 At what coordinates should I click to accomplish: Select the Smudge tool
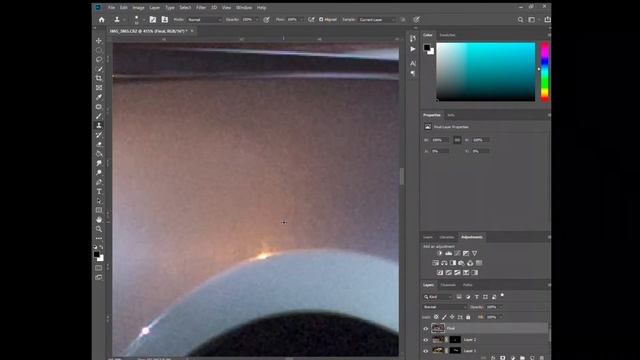[x=99, y=163]
